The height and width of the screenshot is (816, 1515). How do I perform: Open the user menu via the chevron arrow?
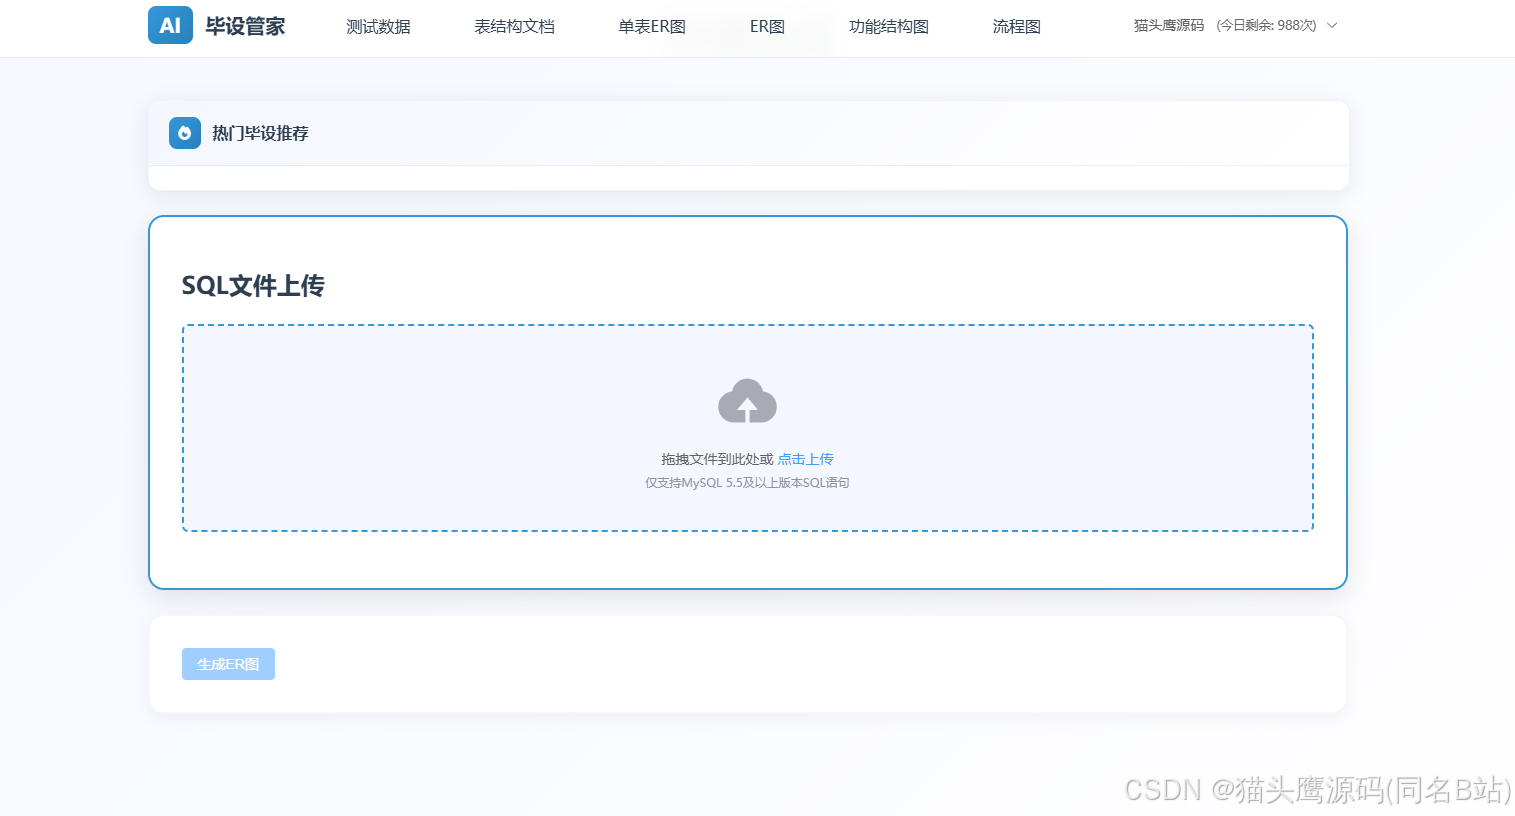[1332, 25]
